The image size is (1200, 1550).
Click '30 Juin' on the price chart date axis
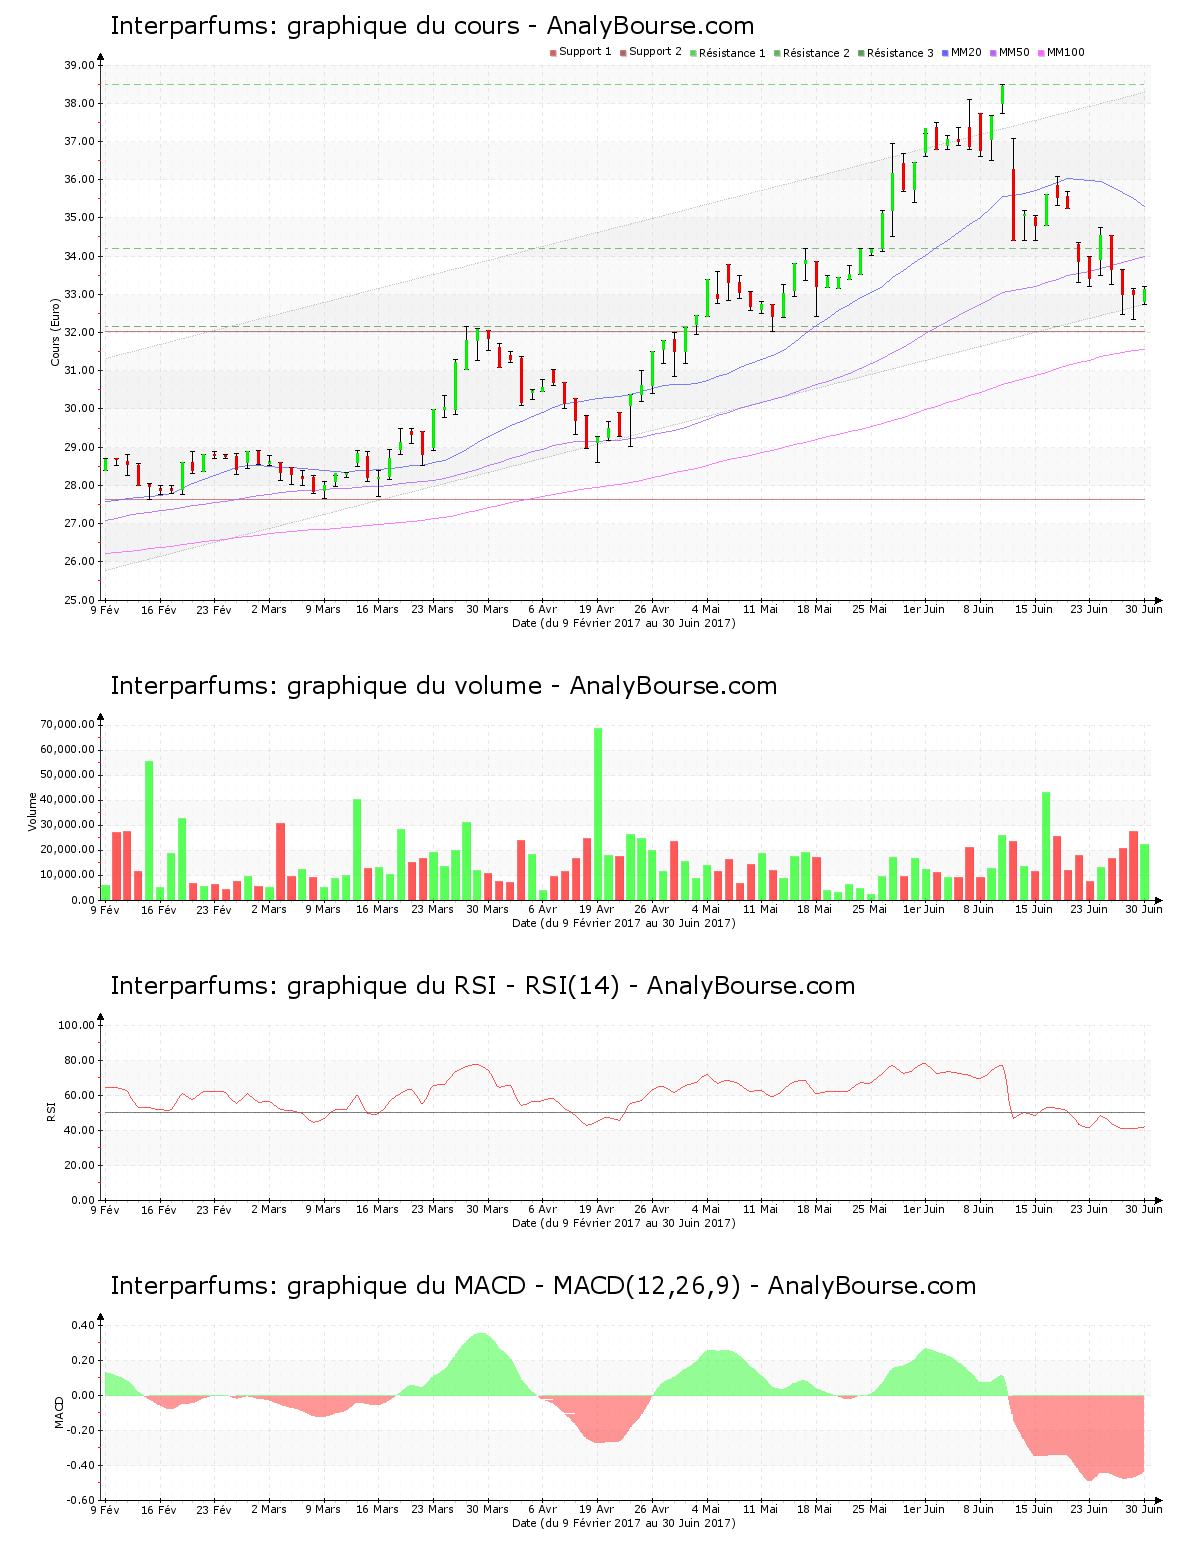(1144, 609)
